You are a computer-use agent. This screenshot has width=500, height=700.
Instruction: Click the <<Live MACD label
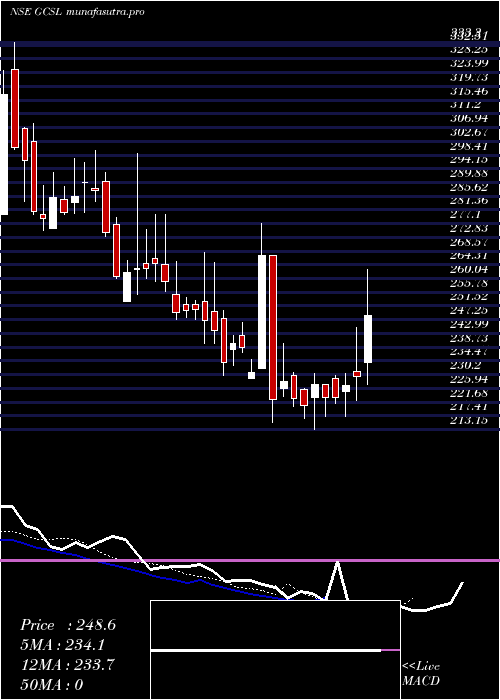(x=421, y=673)
